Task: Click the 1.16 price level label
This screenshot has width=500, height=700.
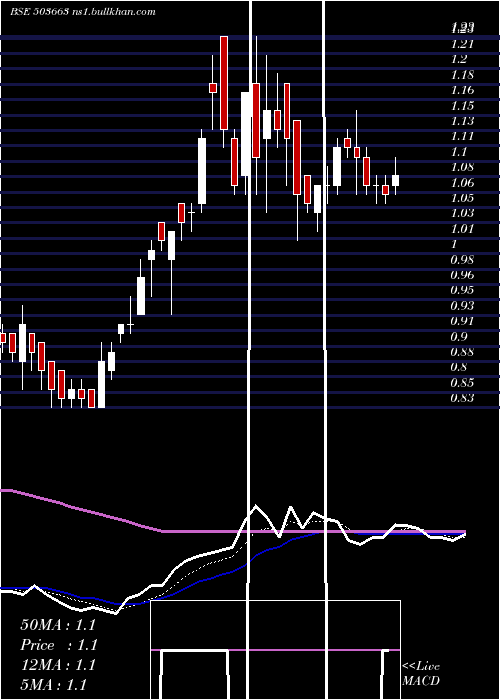Action: click(x=462, y=90)
